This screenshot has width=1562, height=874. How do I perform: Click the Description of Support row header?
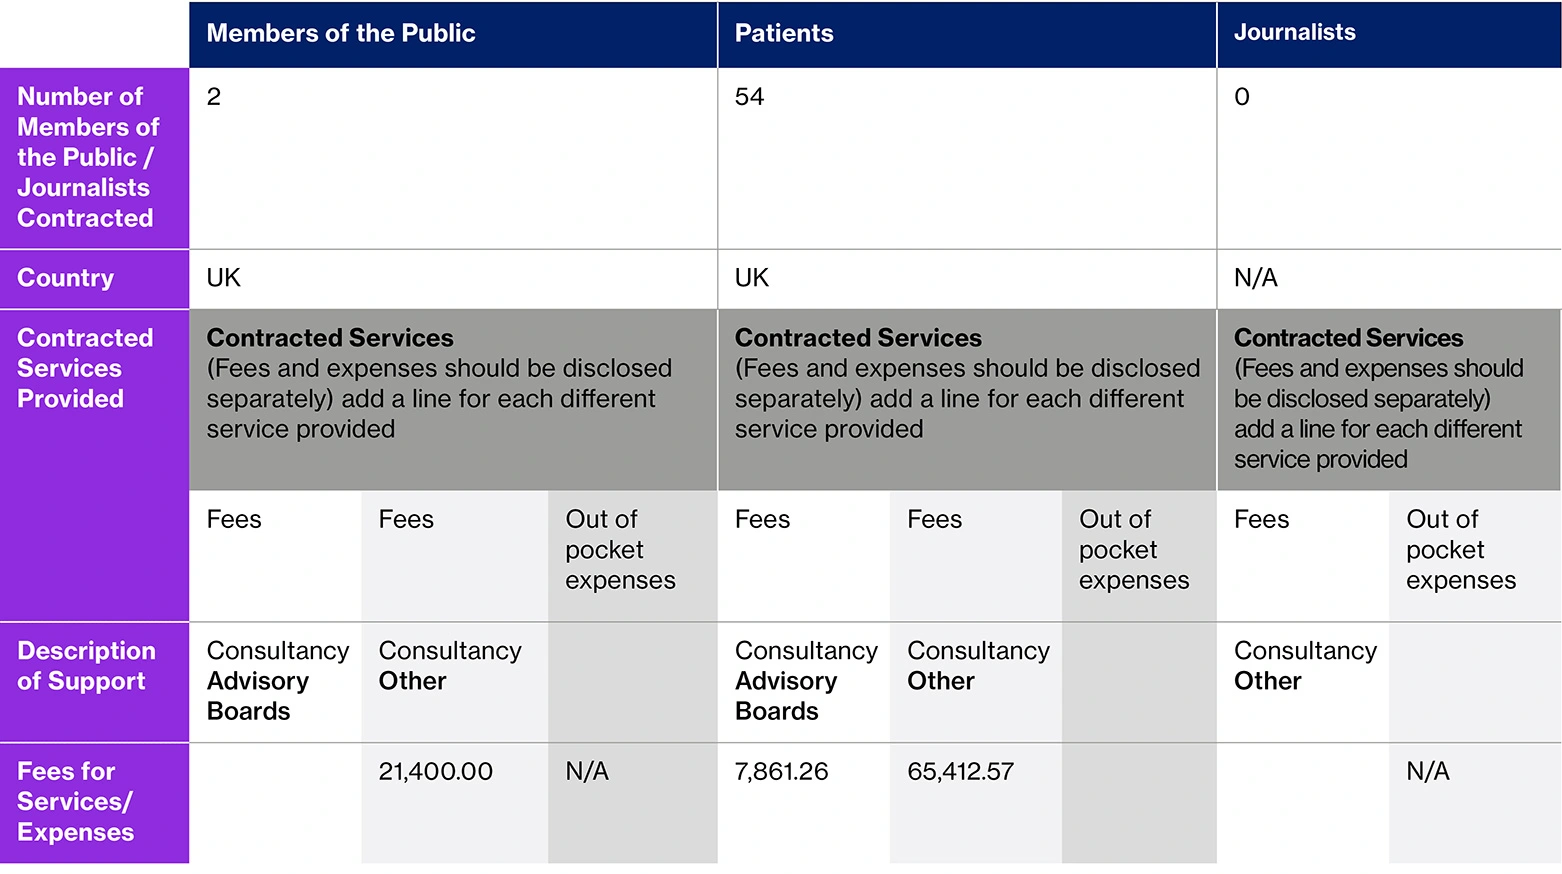86,666
